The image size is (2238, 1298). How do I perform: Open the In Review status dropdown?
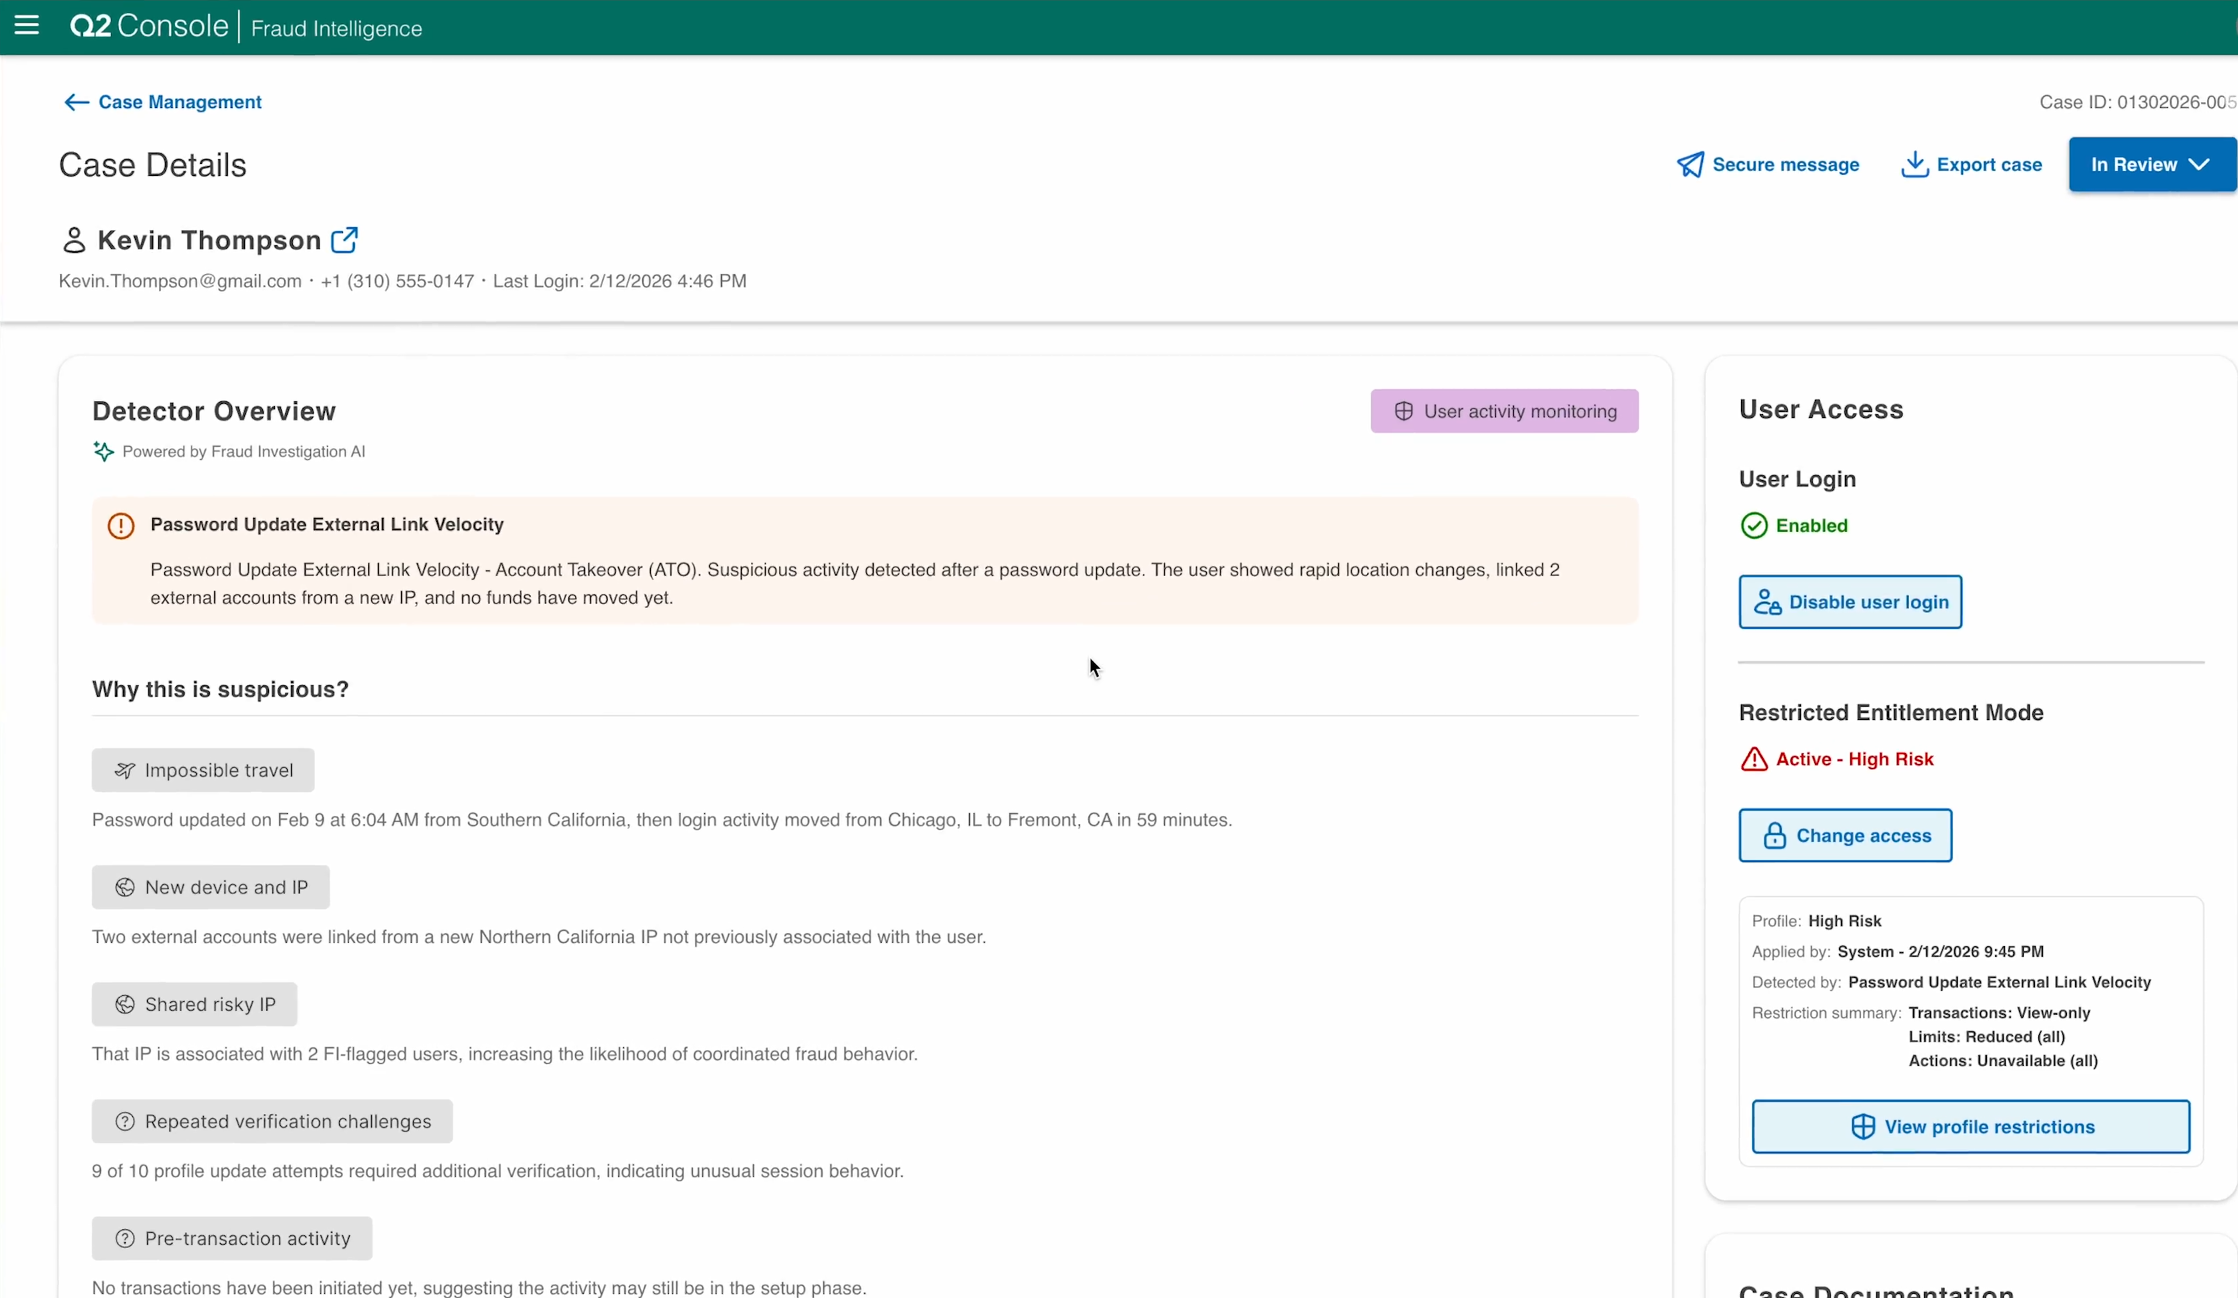point(2152,165)
